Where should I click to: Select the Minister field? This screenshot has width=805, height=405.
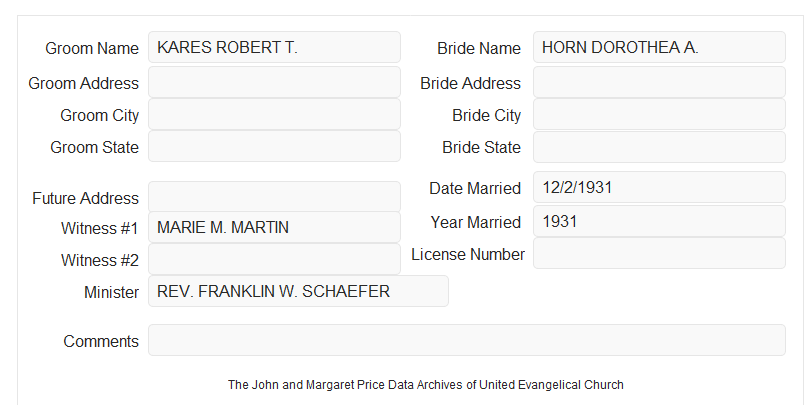coord(298,291)
